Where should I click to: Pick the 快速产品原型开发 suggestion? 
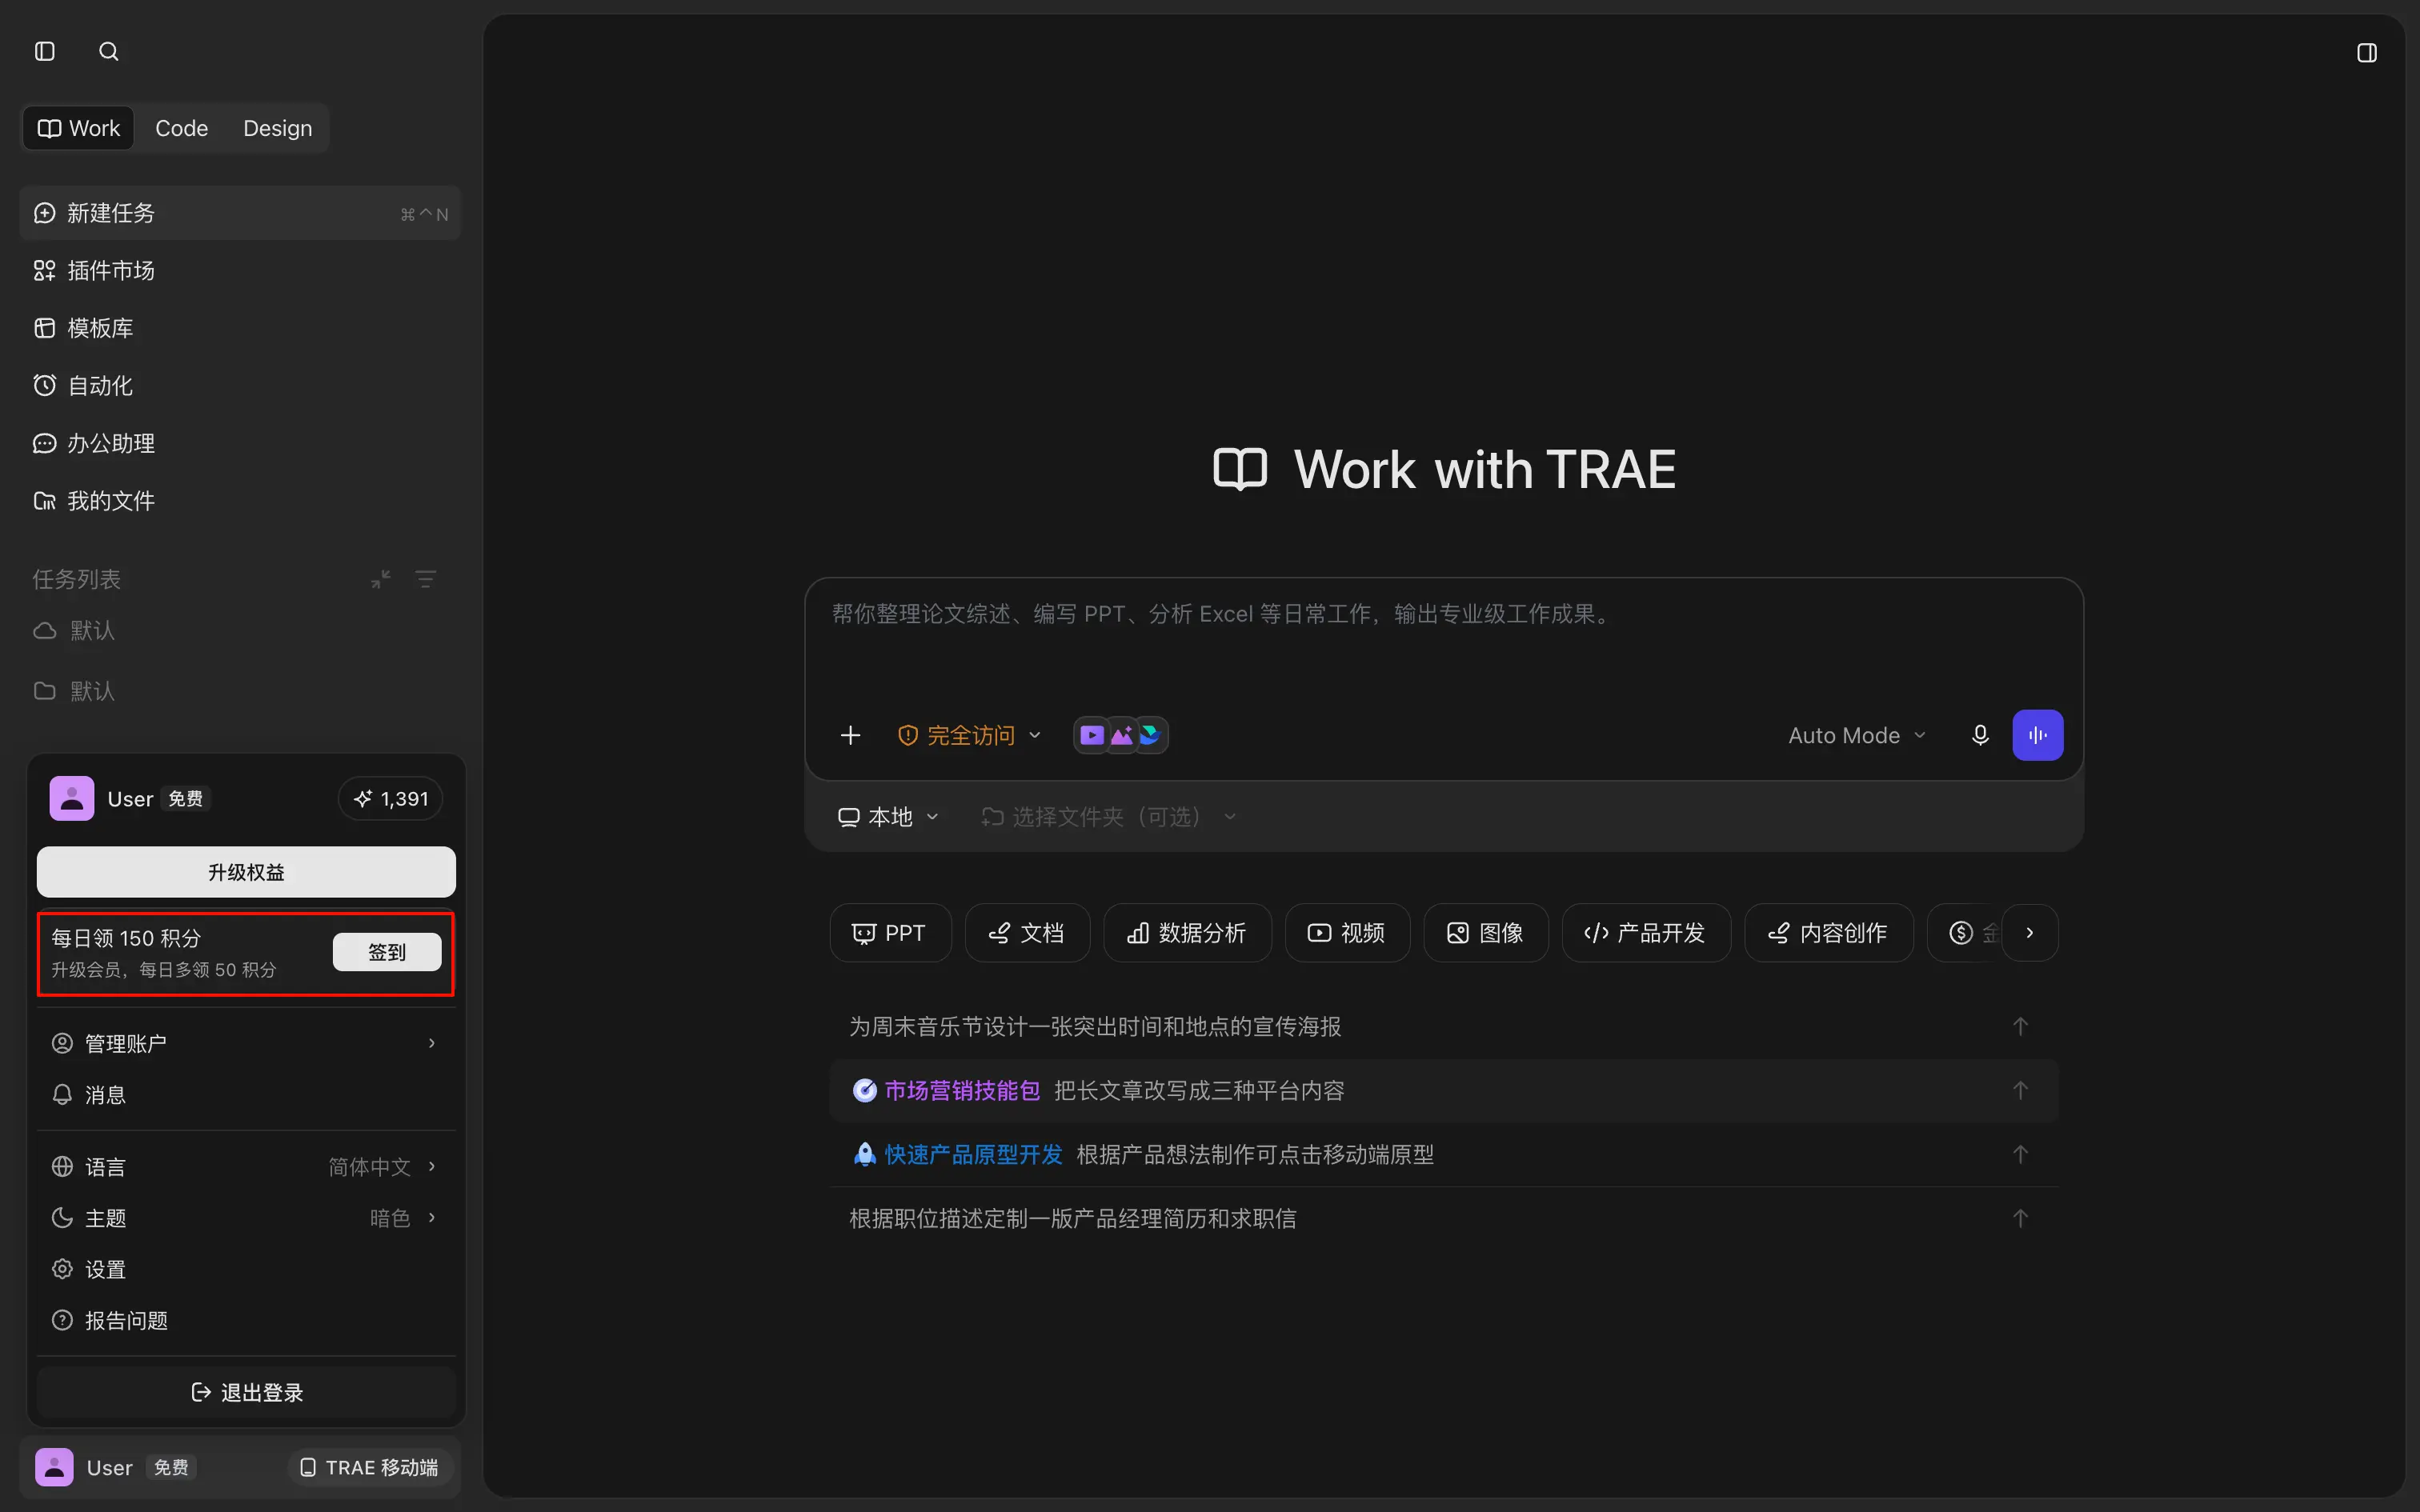[x=1443, y=1155]
